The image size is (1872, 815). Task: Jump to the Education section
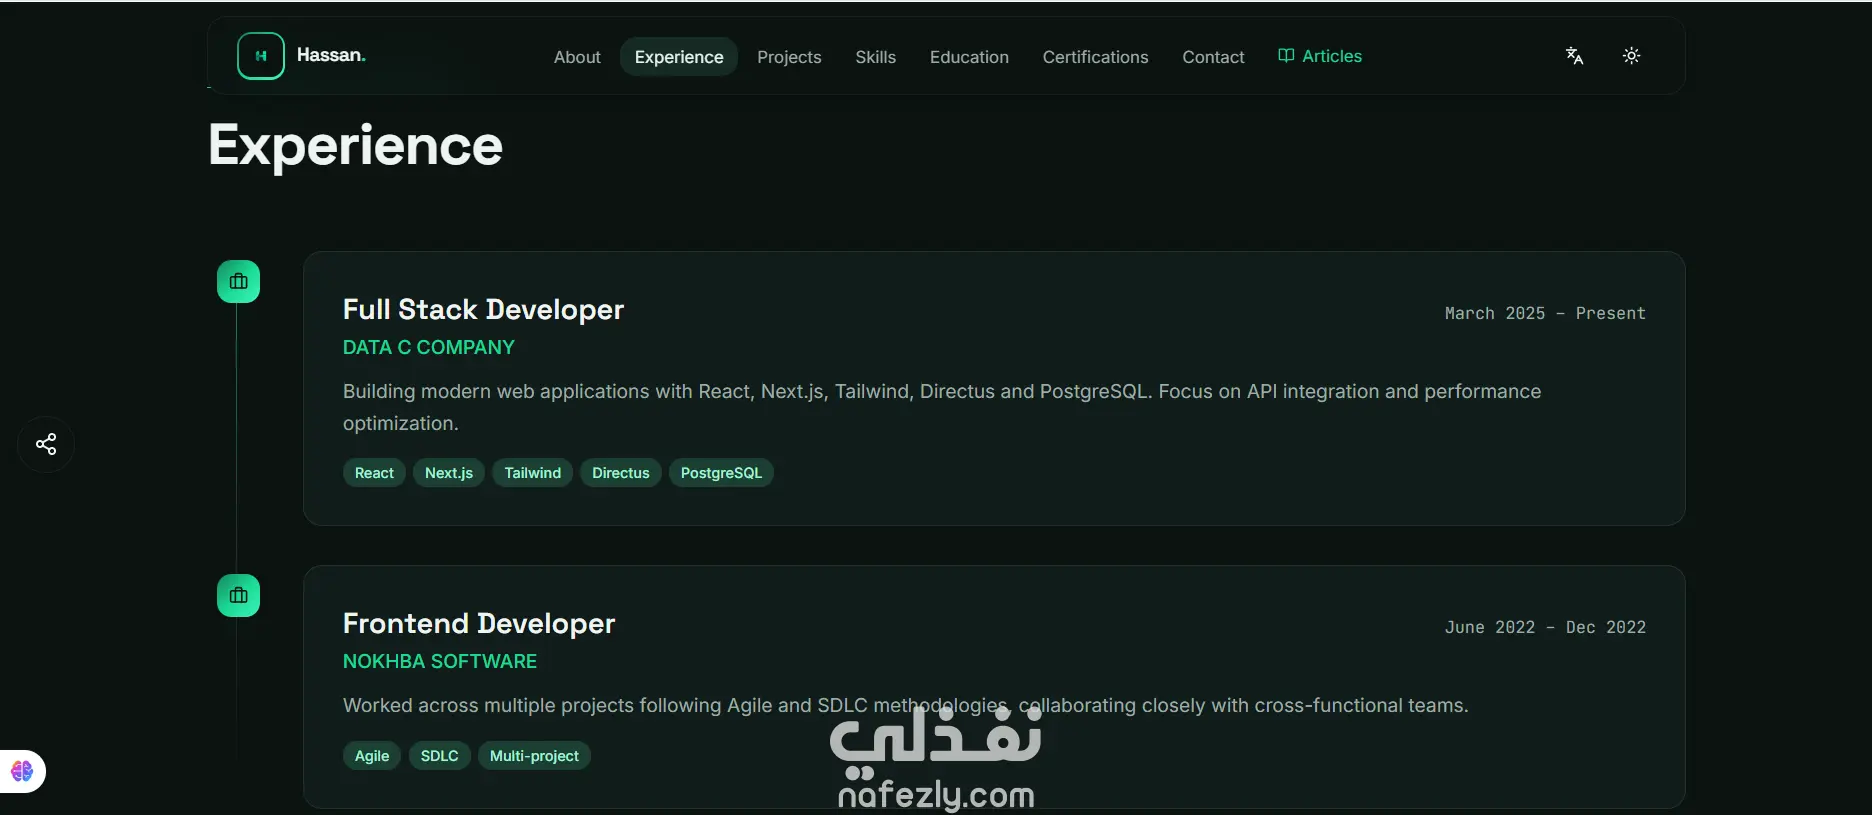tap(969, 57)
